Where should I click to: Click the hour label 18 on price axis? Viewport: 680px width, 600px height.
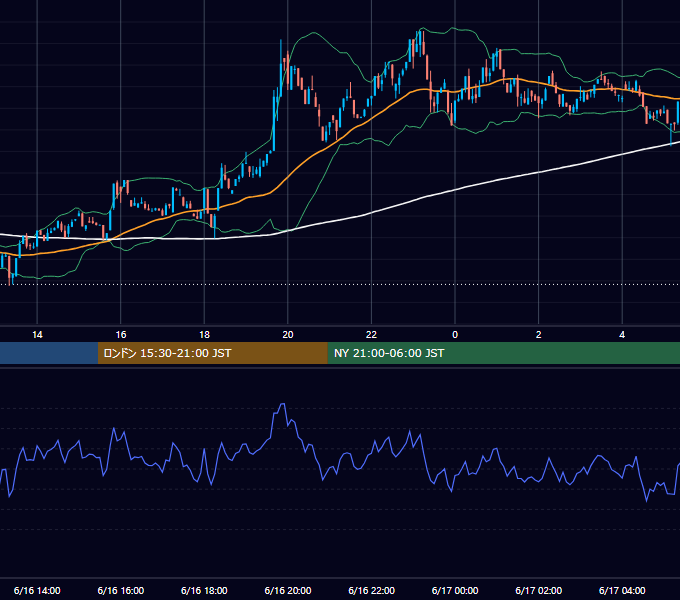(204, 335)
